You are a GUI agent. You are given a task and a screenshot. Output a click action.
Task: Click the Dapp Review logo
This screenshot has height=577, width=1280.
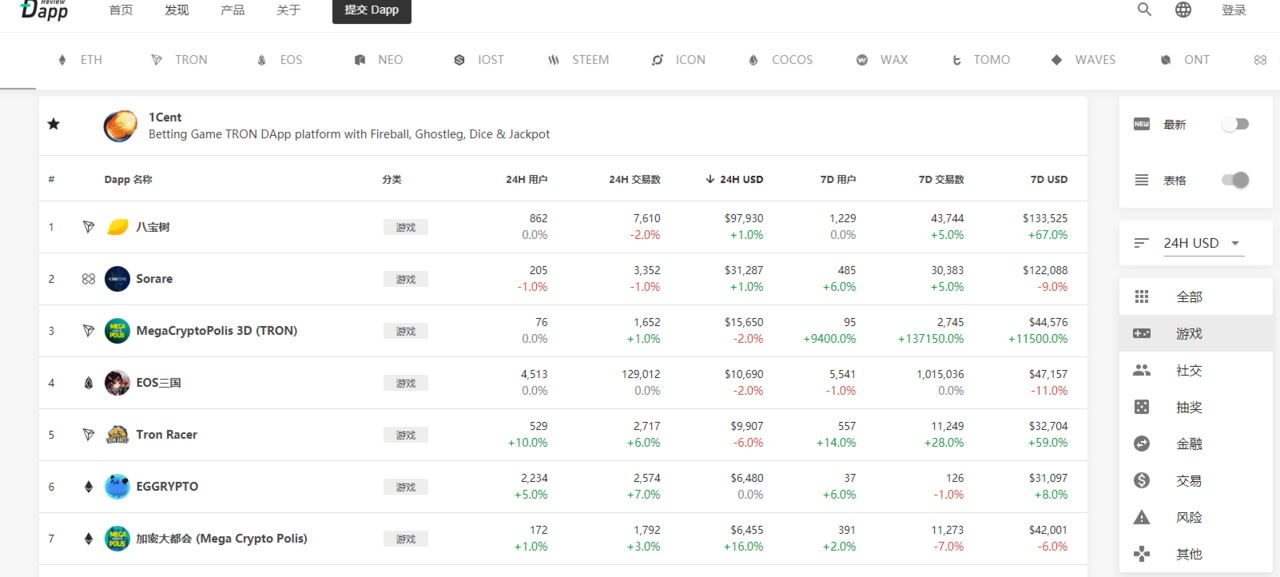(x=44, y=9)
